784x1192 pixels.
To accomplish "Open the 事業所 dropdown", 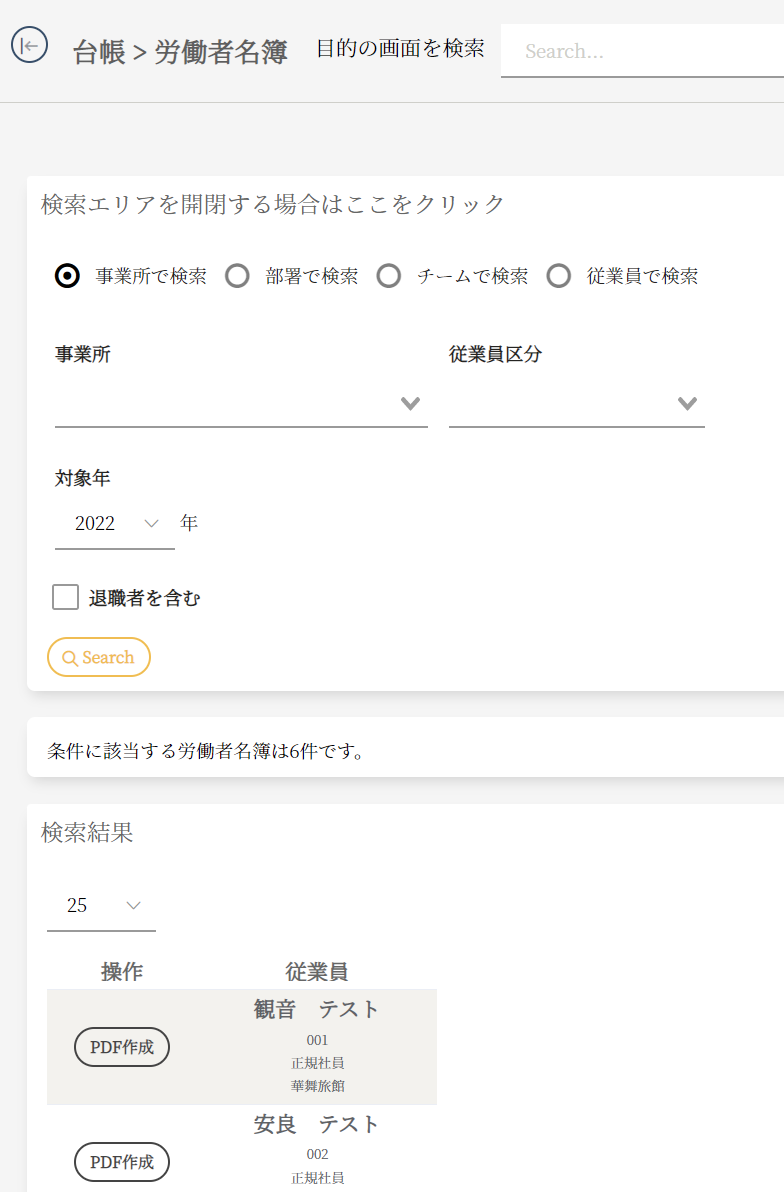I will (x=241, y=404).
